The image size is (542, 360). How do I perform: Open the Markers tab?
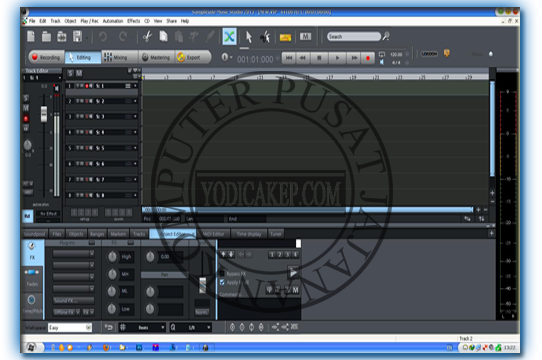(118, 234)
